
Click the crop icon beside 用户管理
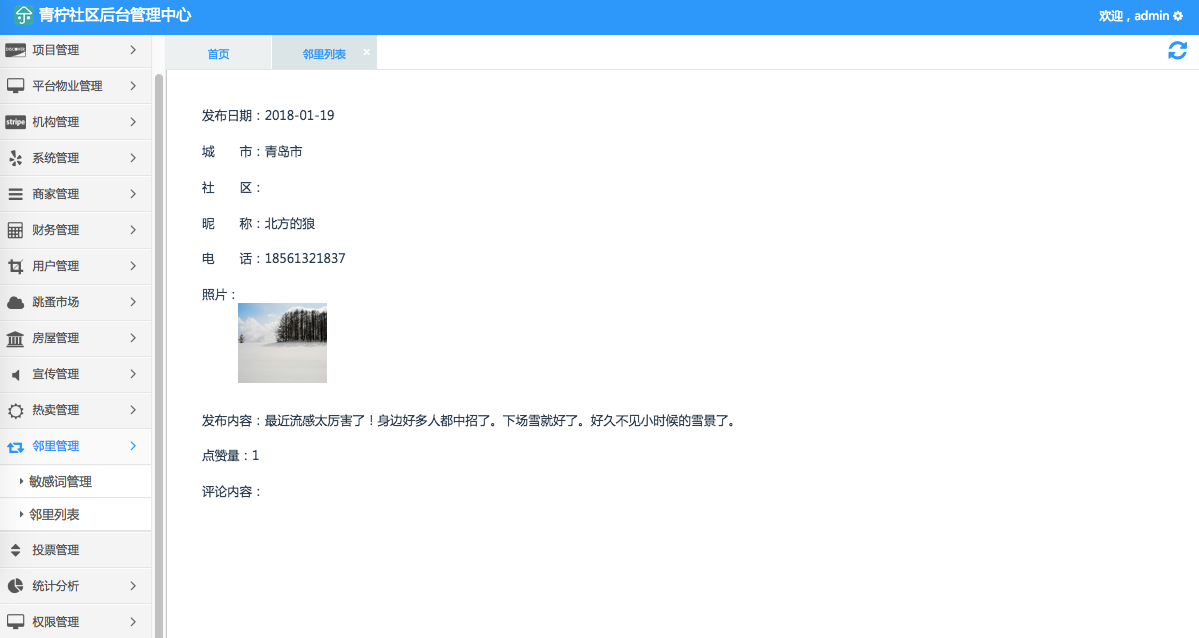pos(15,266)
